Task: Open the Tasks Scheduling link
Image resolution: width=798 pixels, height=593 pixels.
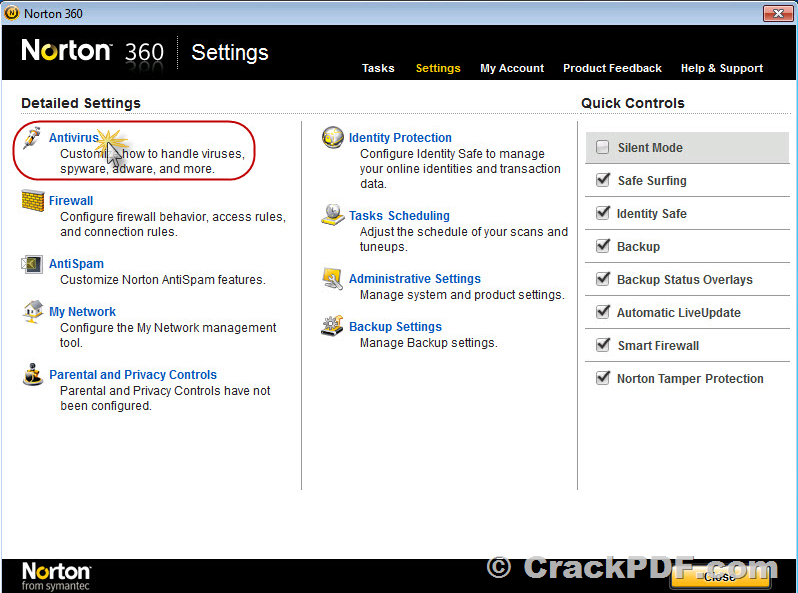Action: pos(399,215)
